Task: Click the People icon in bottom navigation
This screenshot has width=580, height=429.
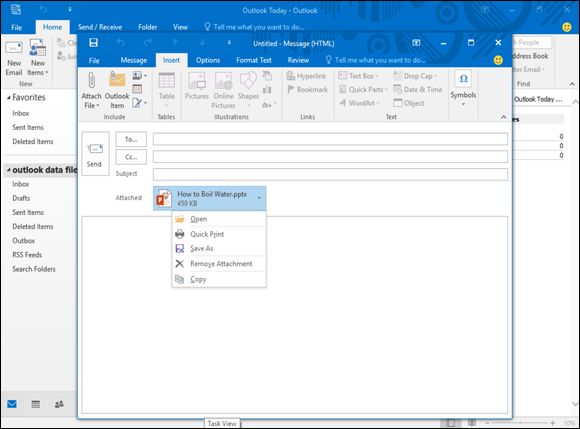Action: 59,404
